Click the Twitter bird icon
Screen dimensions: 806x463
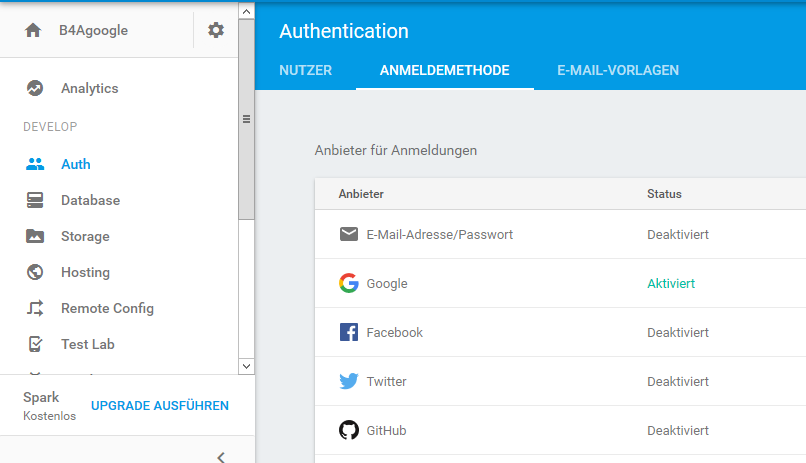(349, 381)
